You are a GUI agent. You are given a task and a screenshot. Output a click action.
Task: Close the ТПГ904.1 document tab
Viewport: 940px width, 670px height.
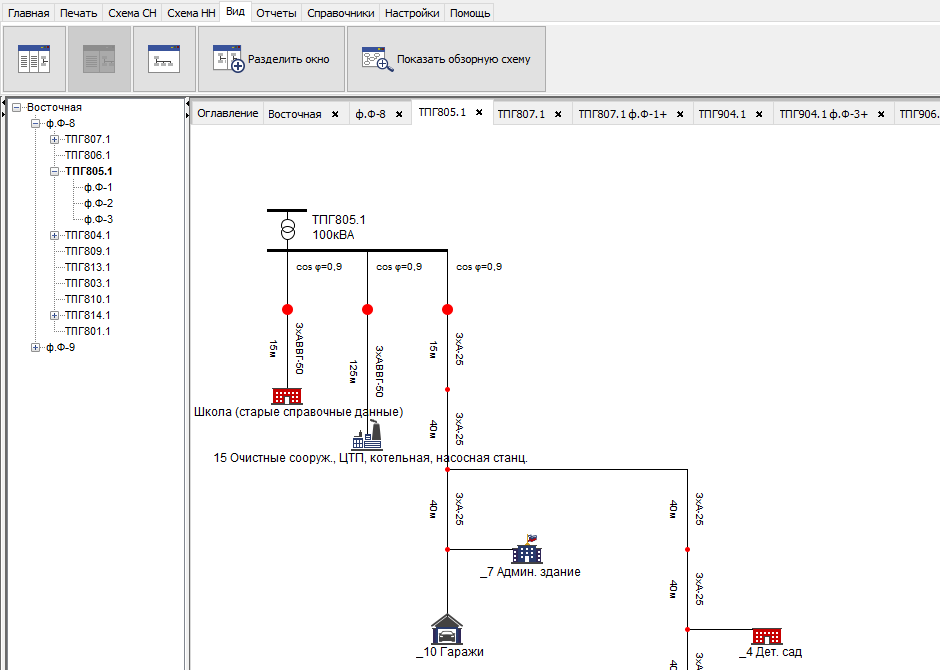pyautogui.click(x=759, y=114)
